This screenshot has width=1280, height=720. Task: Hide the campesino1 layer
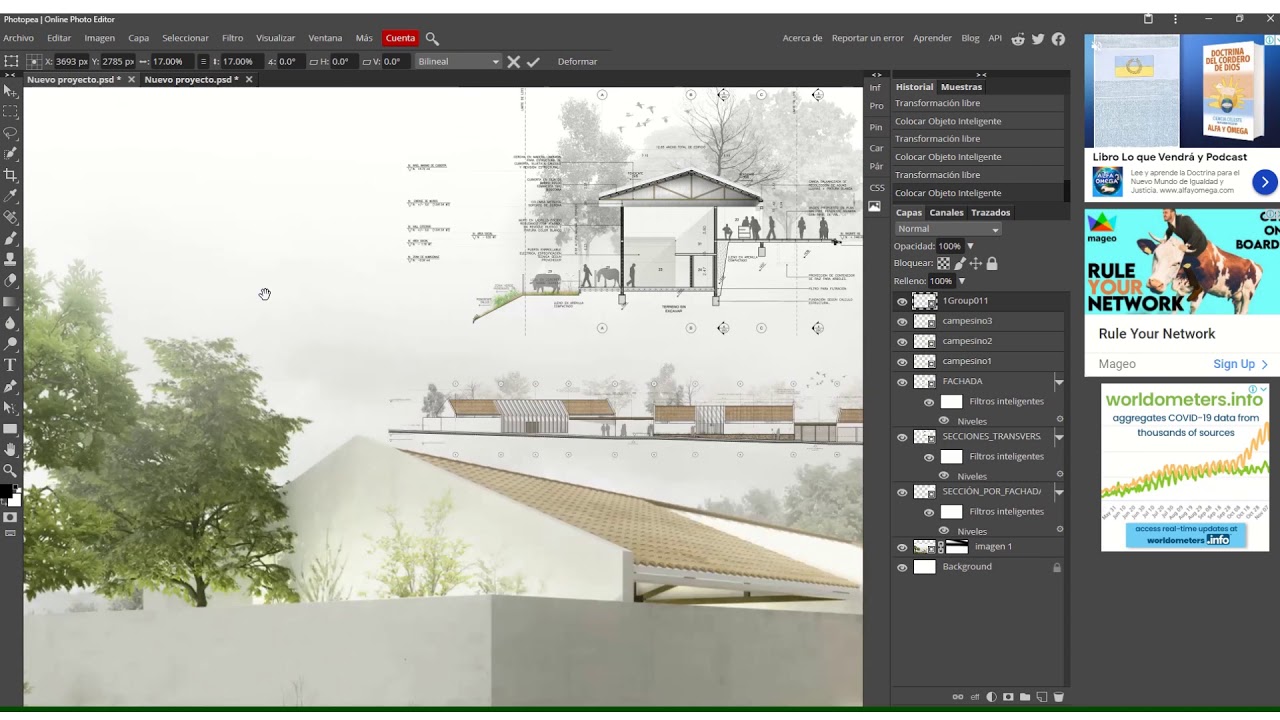coord(902,362)
